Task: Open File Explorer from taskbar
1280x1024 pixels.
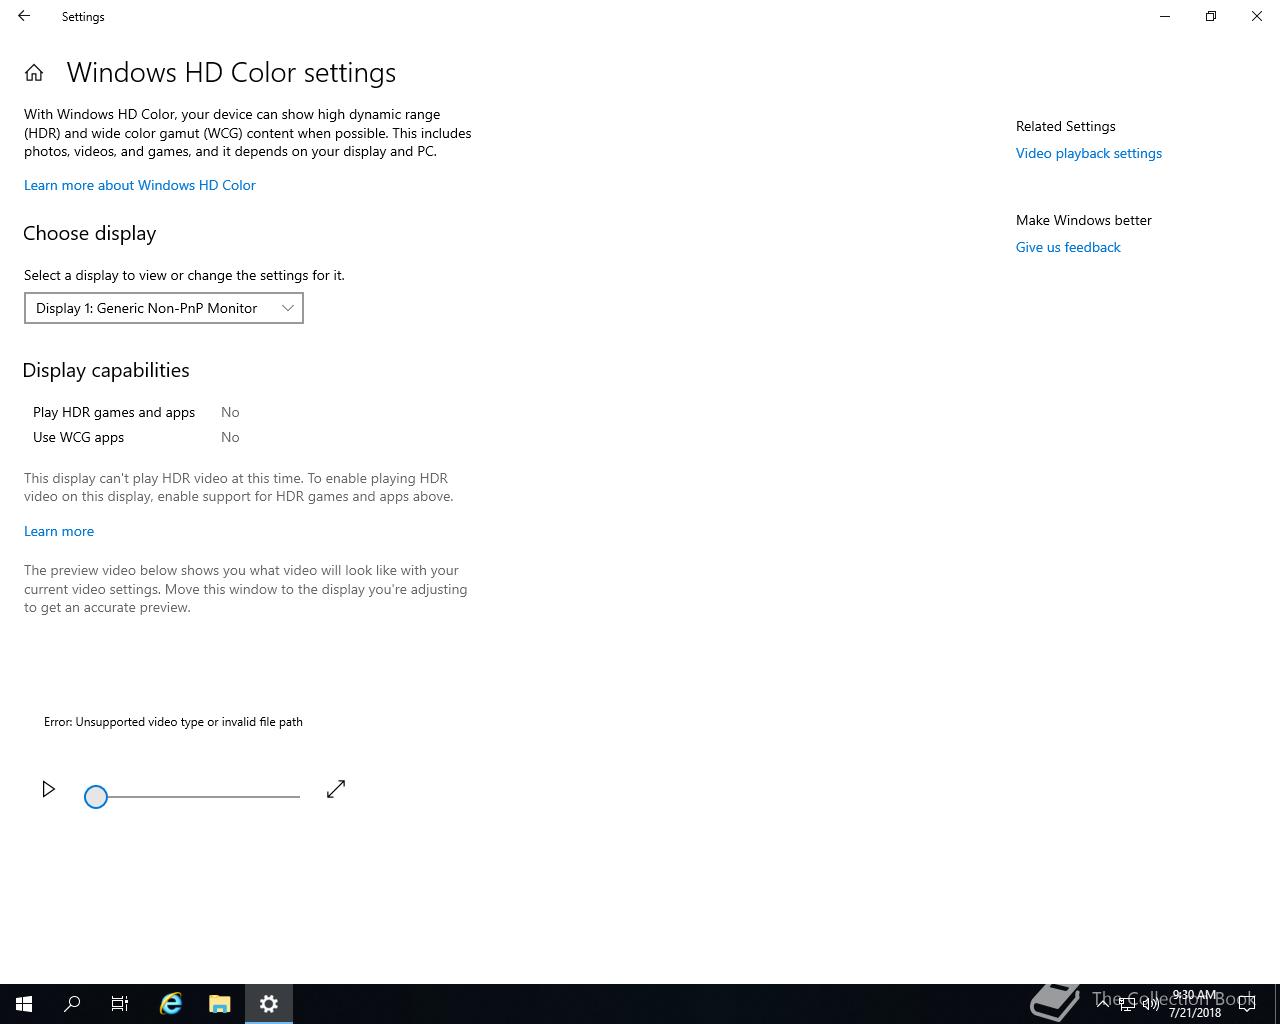Action: (x=220, y=1004)
